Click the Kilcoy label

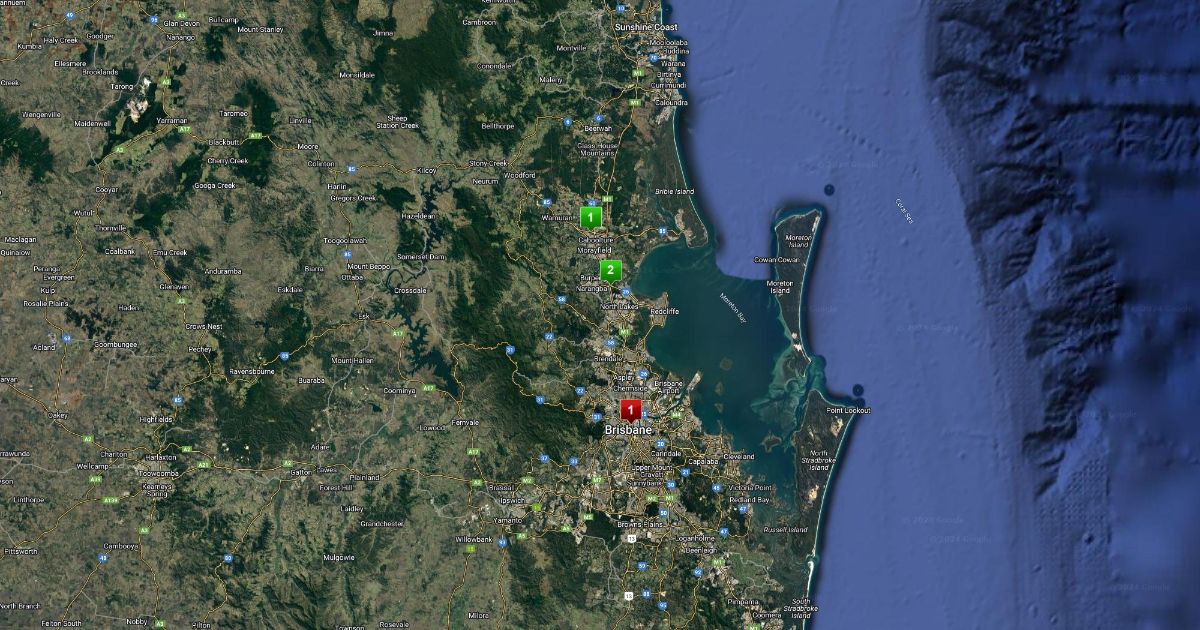click(x=427, y=171)
